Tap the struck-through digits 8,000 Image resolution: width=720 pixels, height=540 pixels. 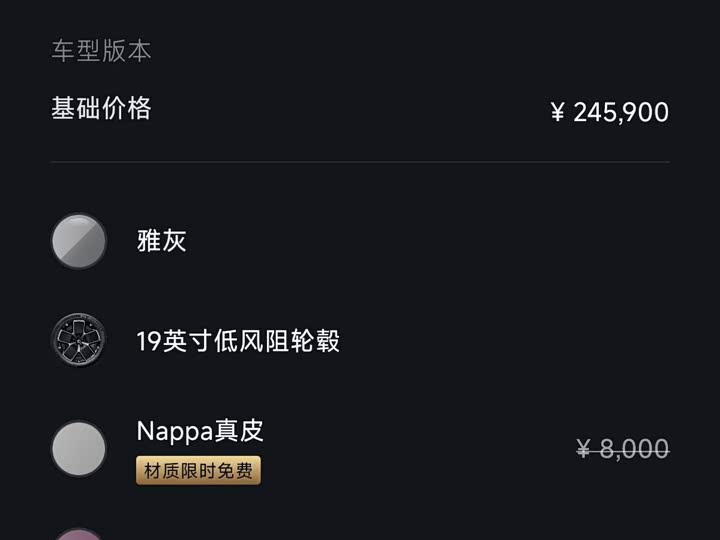[x=634, y=450]
